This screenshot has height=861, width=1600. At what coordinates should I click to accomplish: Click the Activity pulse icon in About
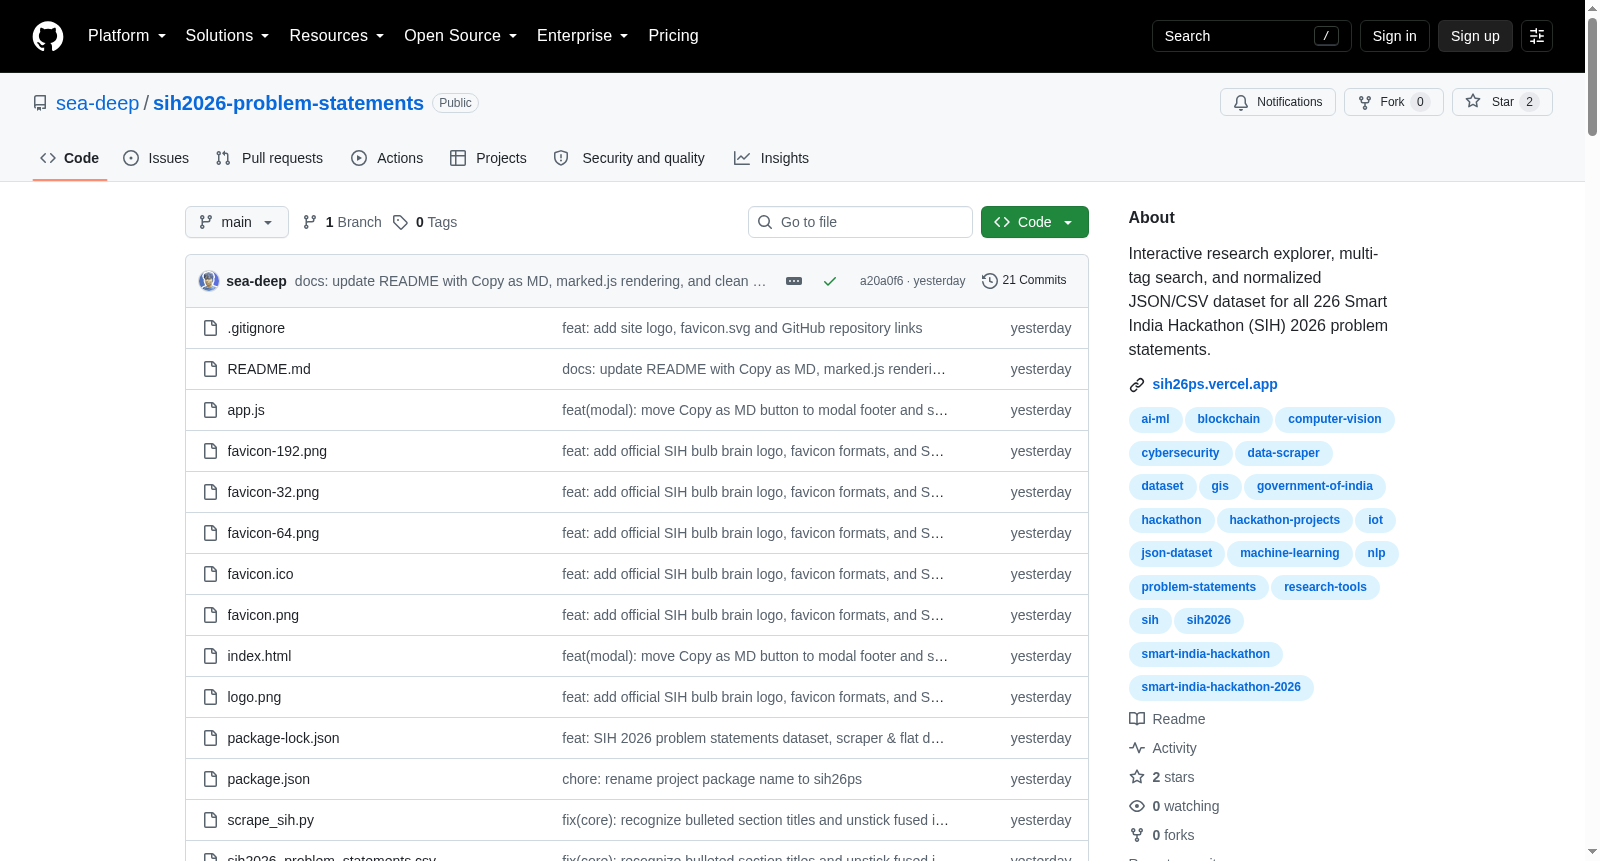pyautogui.click(x=1137, y=748)
